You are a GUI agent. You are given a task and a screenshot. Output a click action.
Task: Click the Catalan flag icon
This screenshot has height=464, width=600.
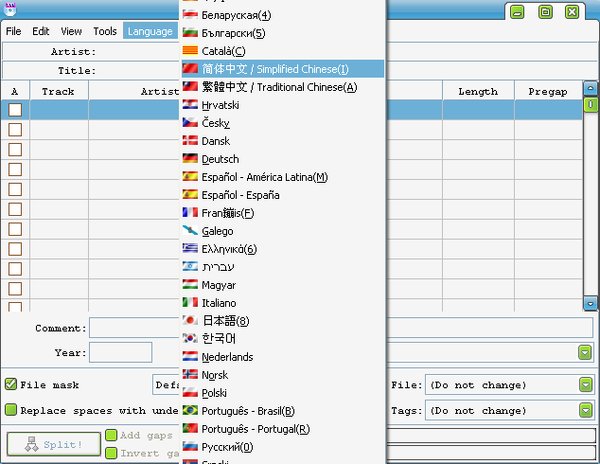[x=190, y=50]
